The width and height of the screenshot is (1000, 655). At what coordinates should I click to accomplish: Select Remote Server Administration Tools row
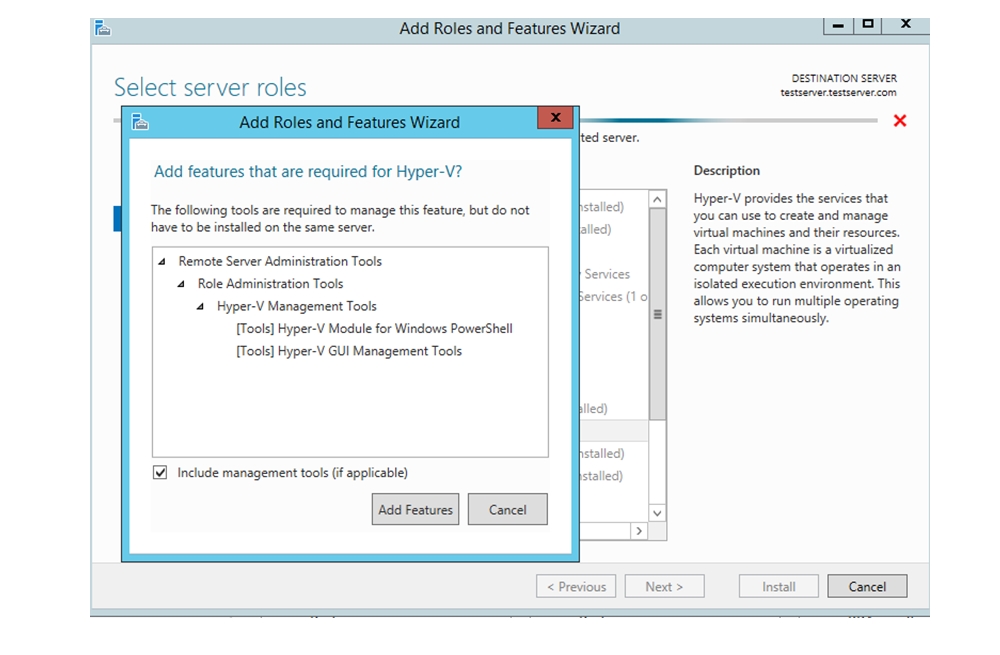[x=280, y=261]
